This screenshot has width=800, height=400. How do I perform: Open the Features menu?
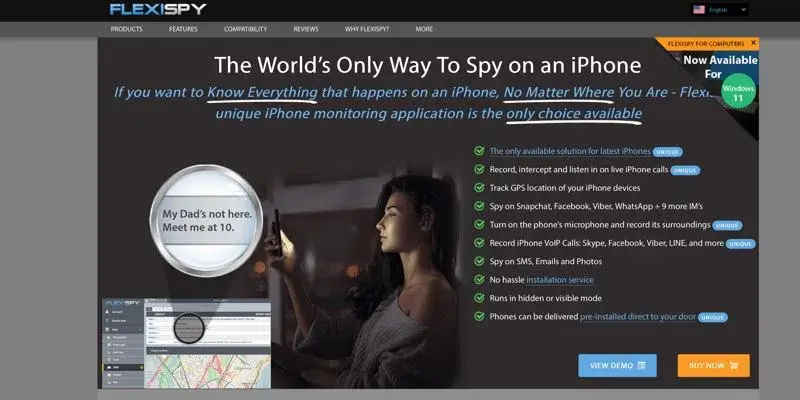[183, 29]
